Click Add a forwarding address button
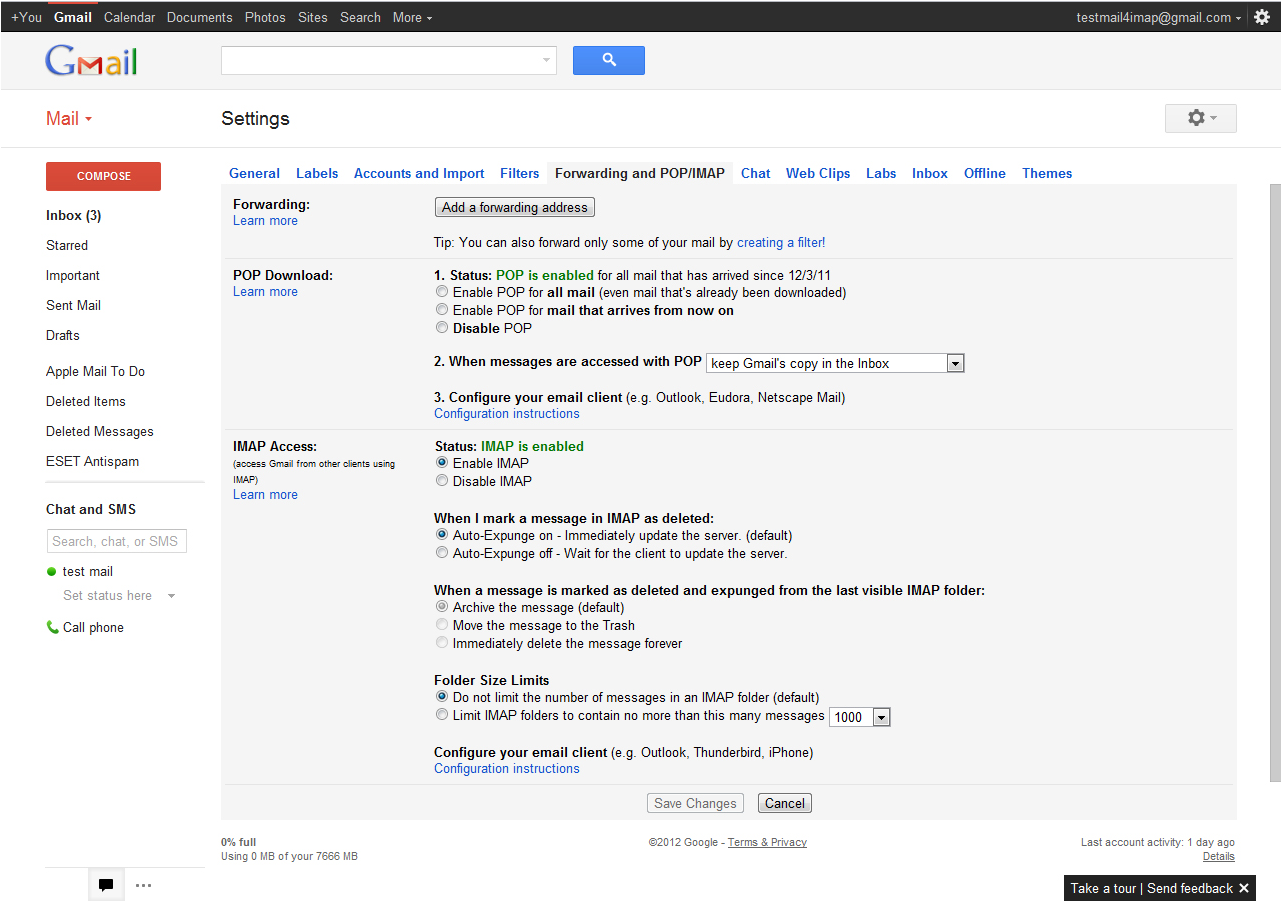This screenshot has width=1282, height=902. click(x=515, y=207)
